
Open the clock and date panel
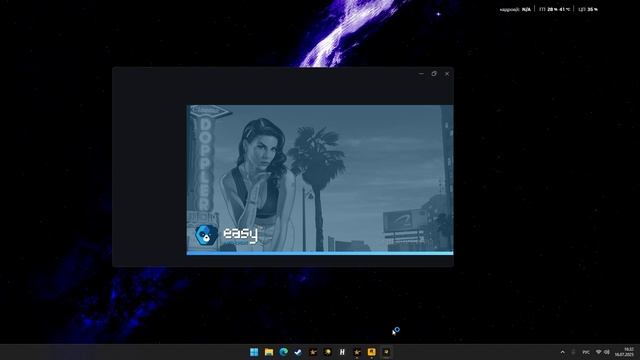coord(624,352)
